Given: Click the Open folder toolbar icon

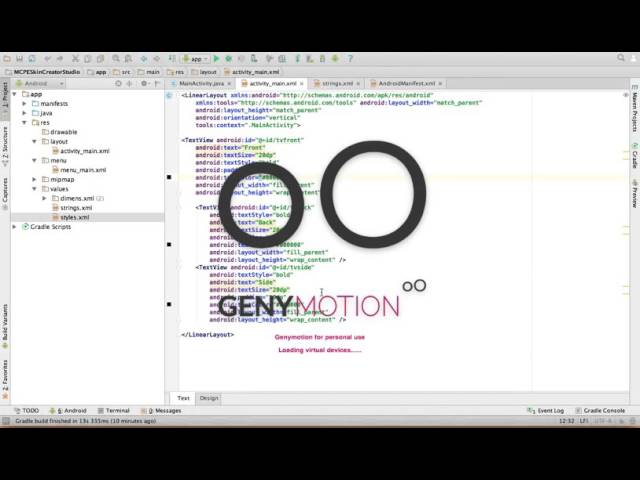Looking at the screenshot, I should click(7, 59).
